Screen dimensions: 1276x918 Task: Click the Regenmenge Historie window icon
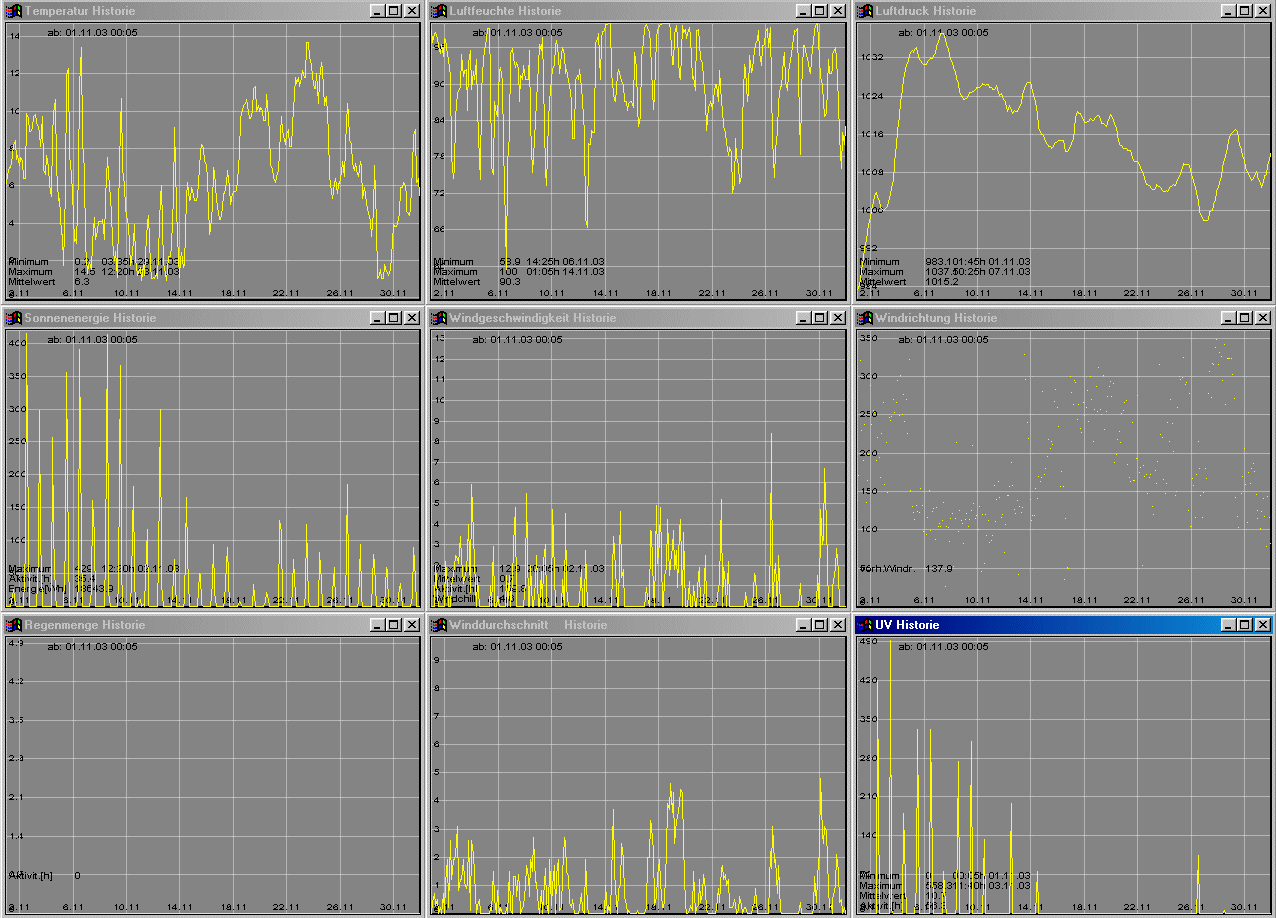(14, 625)
